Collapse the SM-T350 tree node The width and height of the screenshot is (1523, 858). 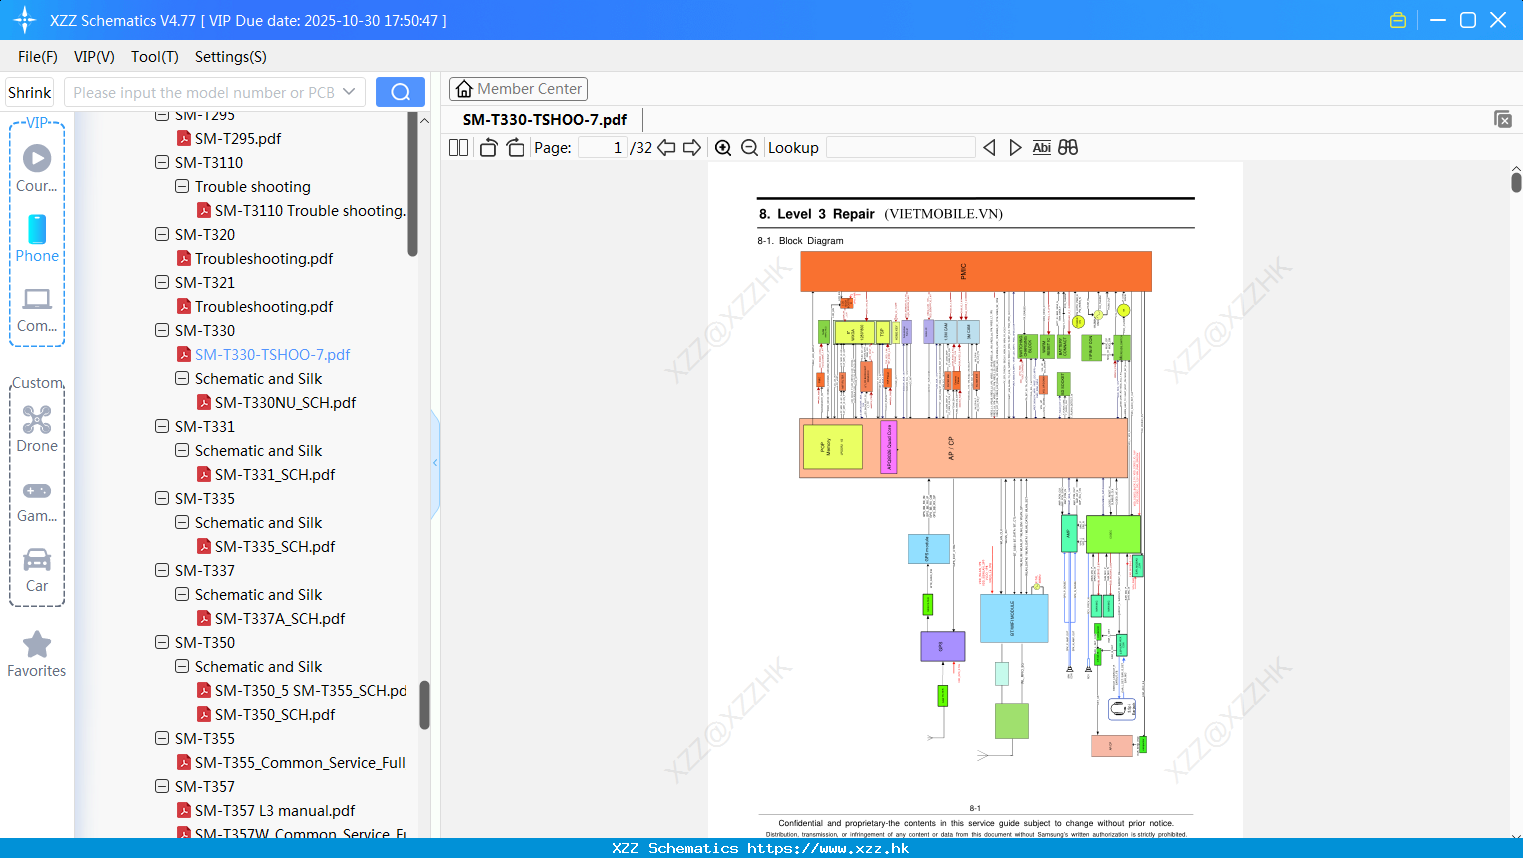(162, 642)
